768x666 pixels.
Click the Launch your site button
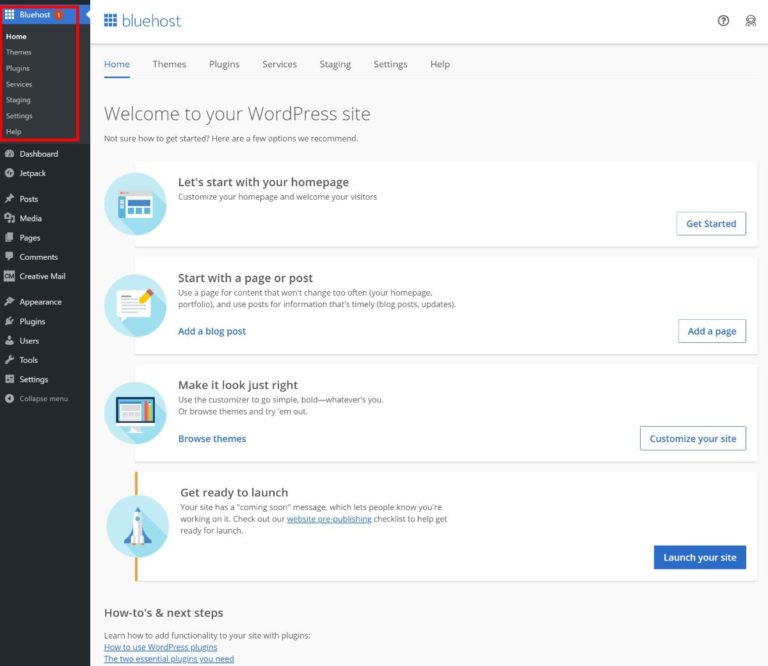[699, 557]
